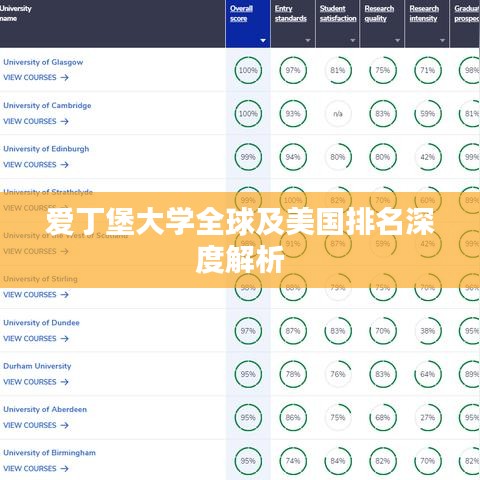View courses for University of Stirling
Viewport: 480px width, 480px height.
point(36,295)
